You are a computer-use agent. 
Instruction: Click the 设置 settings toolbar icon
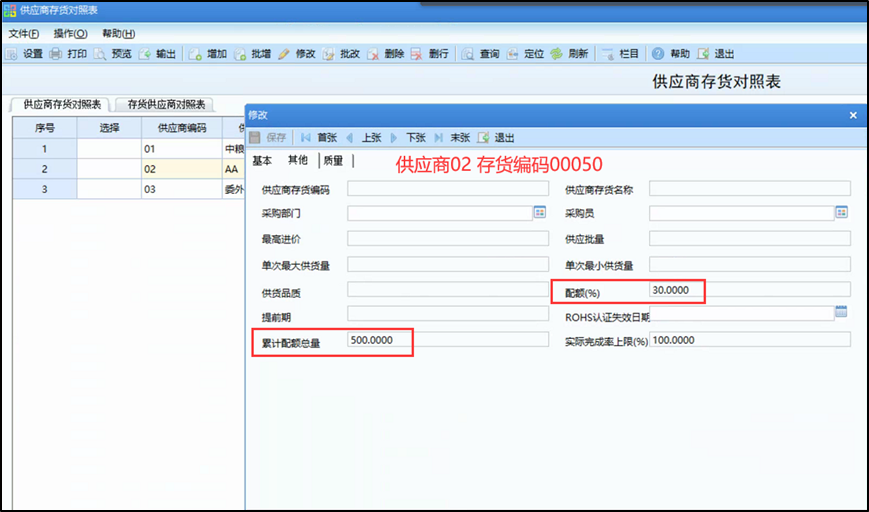point(12,54)
